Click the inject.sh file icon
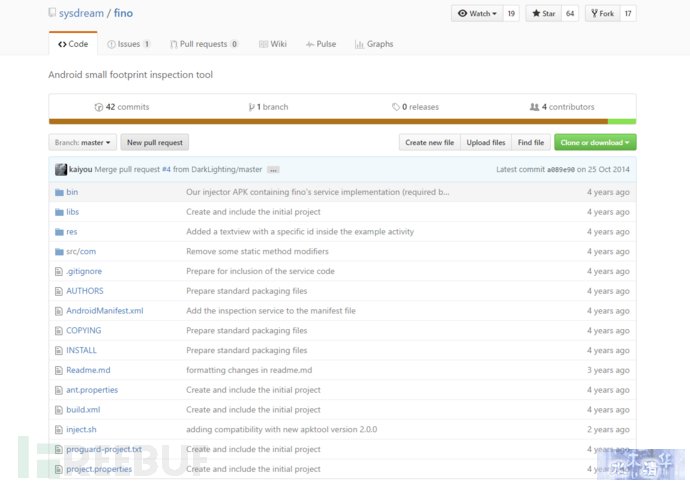 [59, 430]
